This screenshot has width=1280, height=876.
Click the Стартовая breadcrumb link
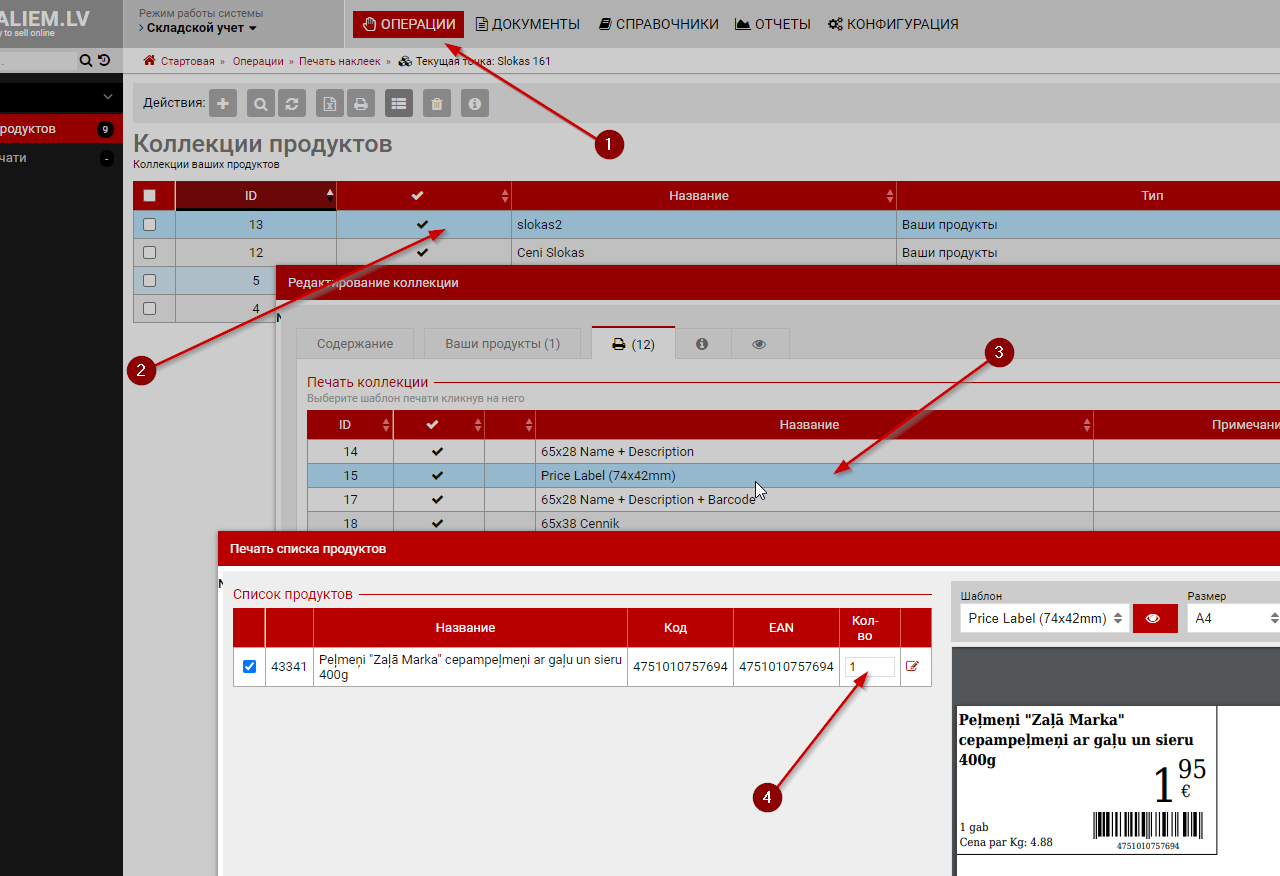click(x=187, y=61)
